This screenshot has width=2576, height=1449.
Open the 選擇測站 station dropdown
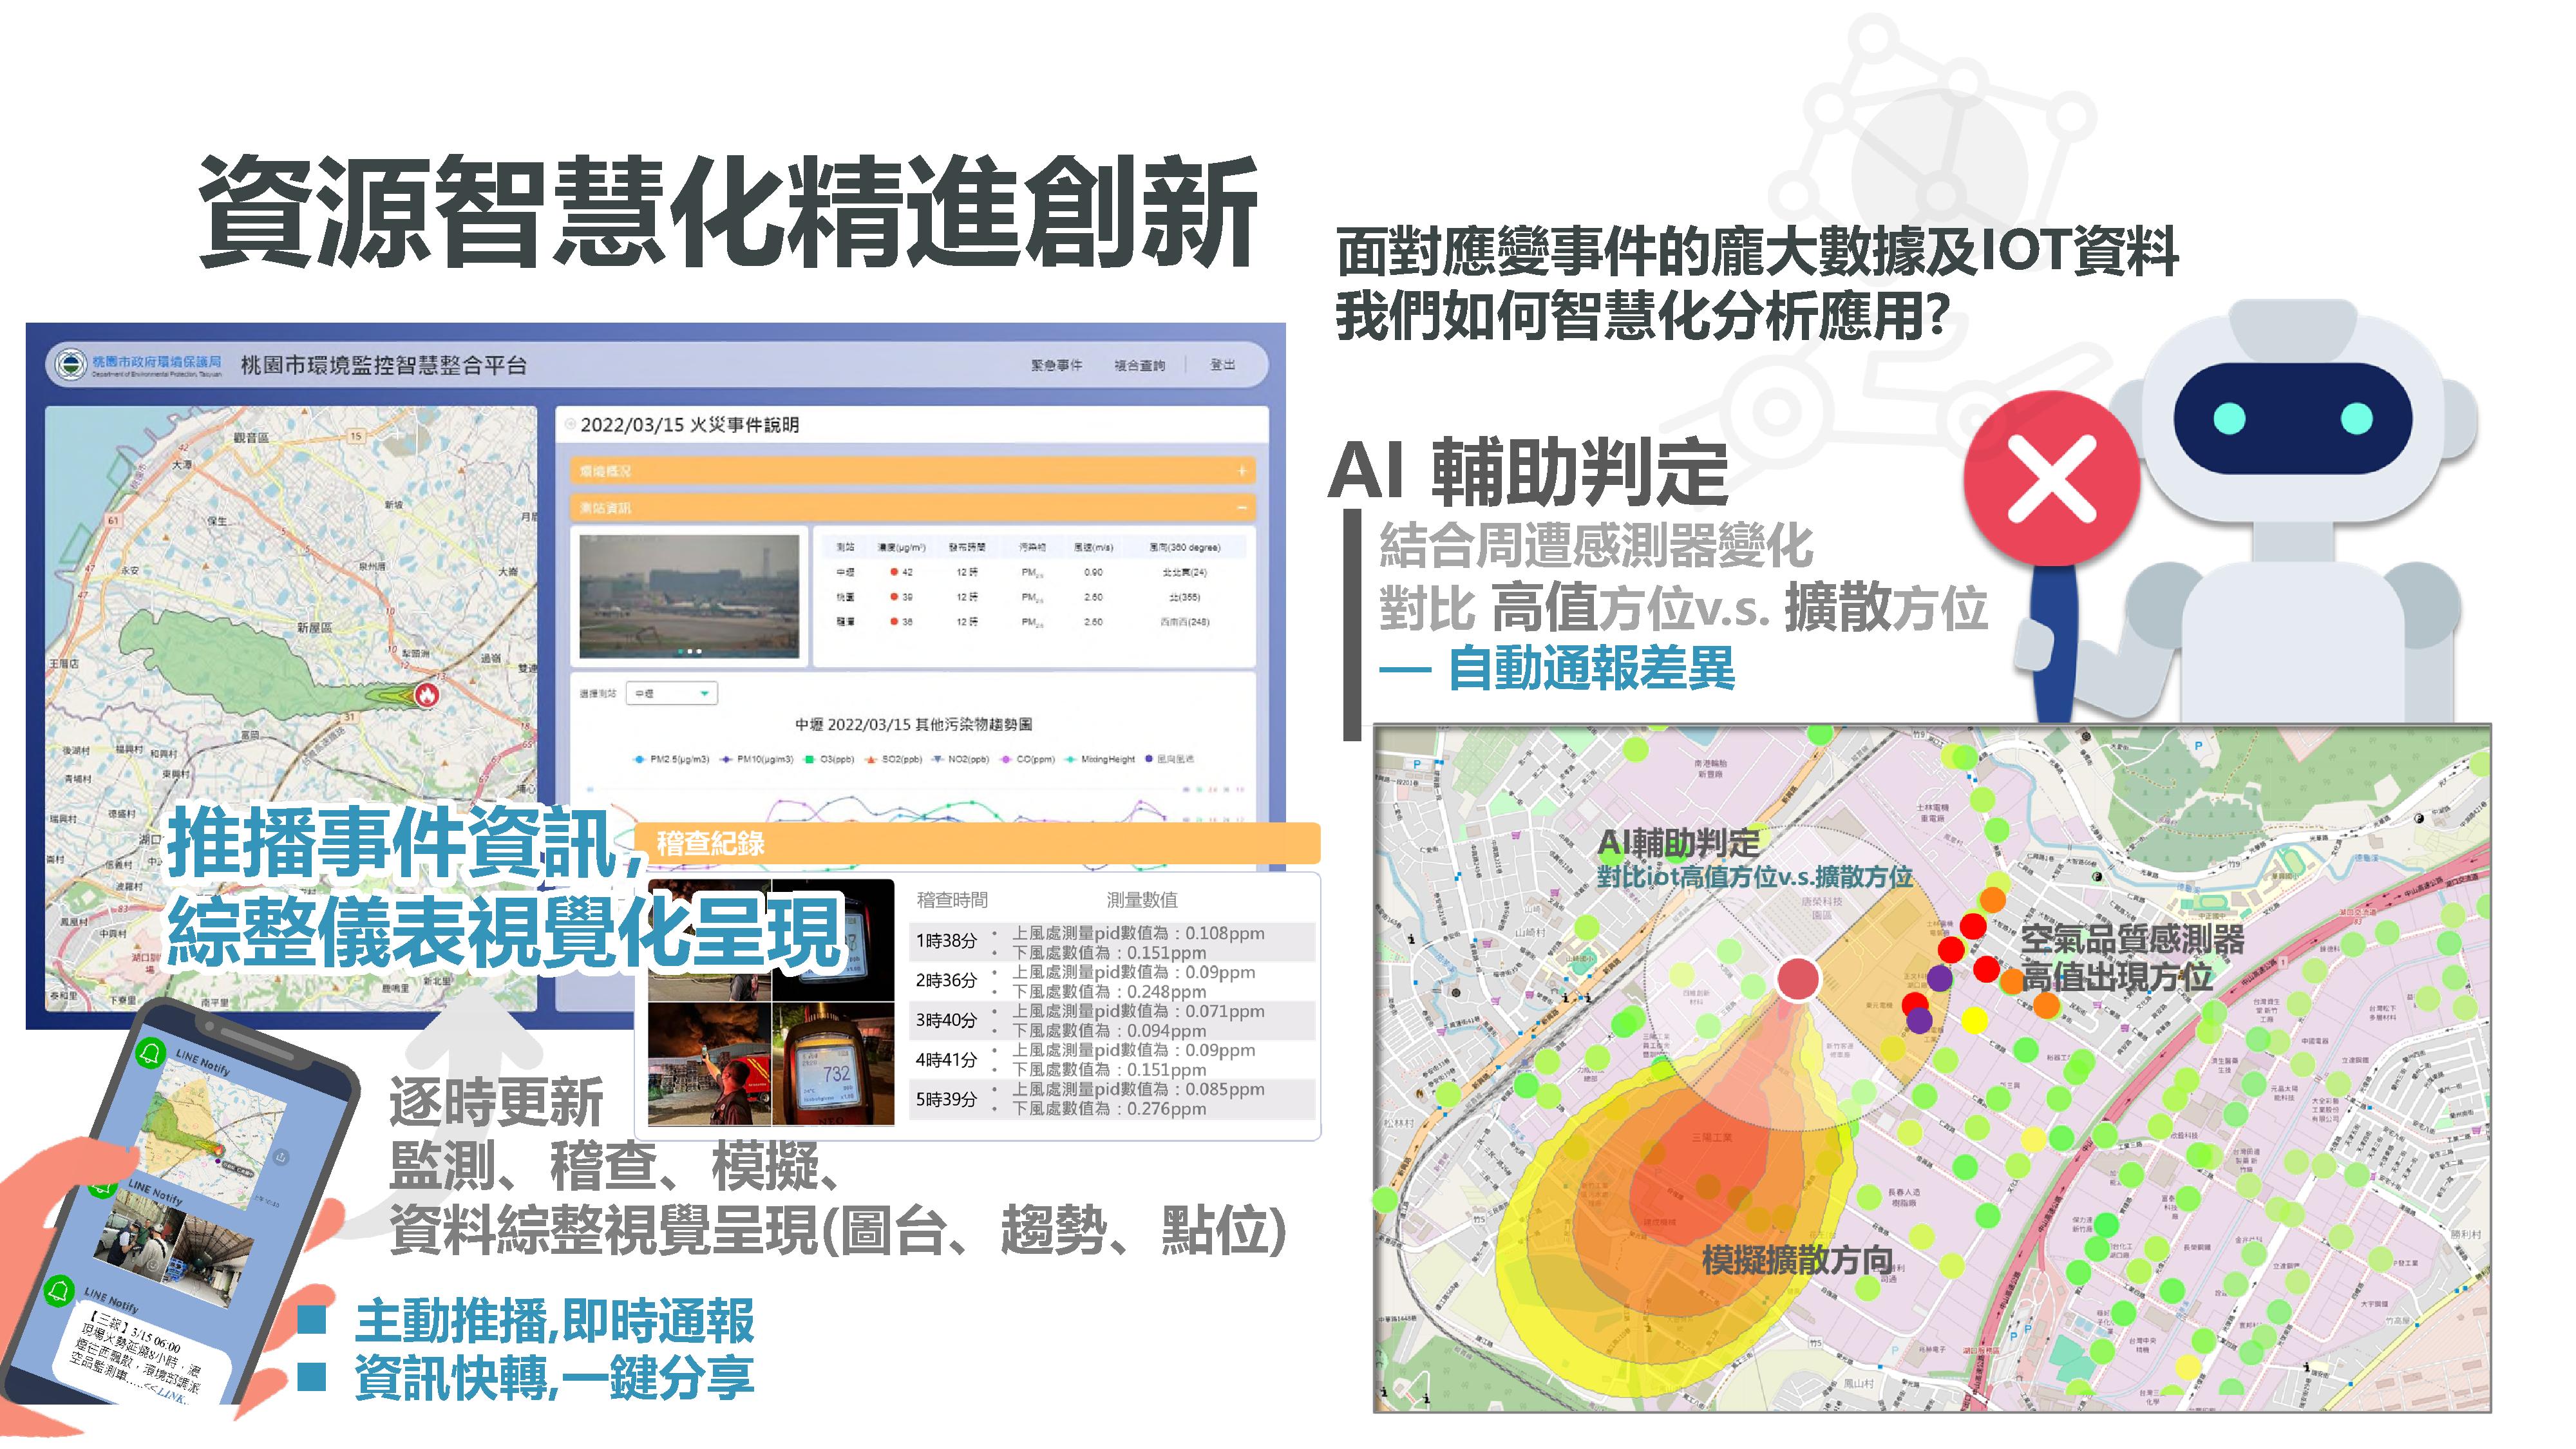click(671, 693)
